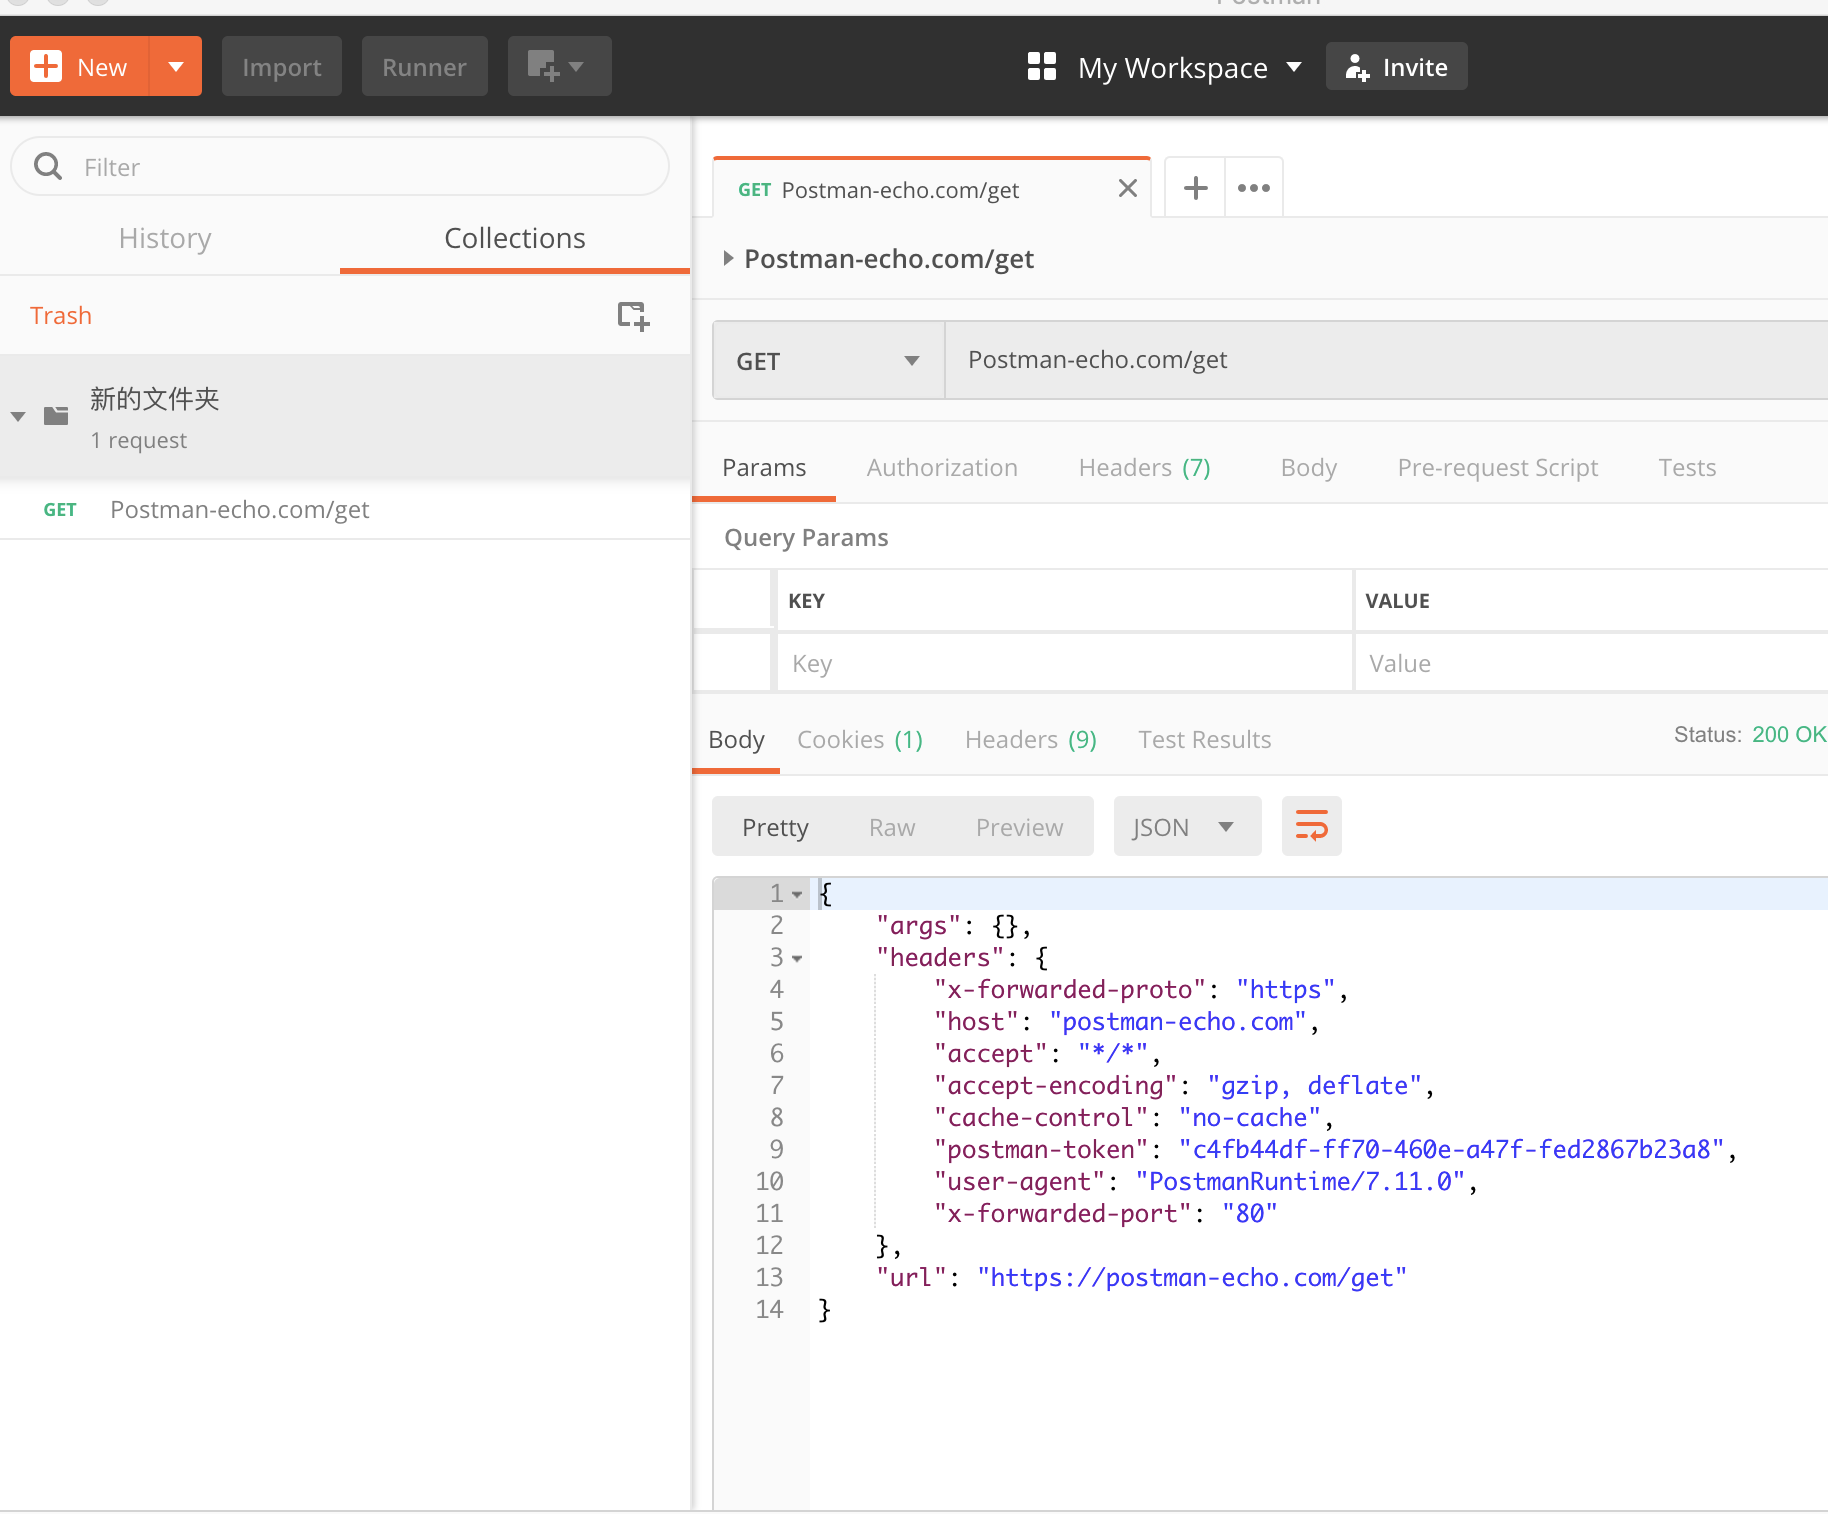Click the workspace grid icon

pos(1042,67)
